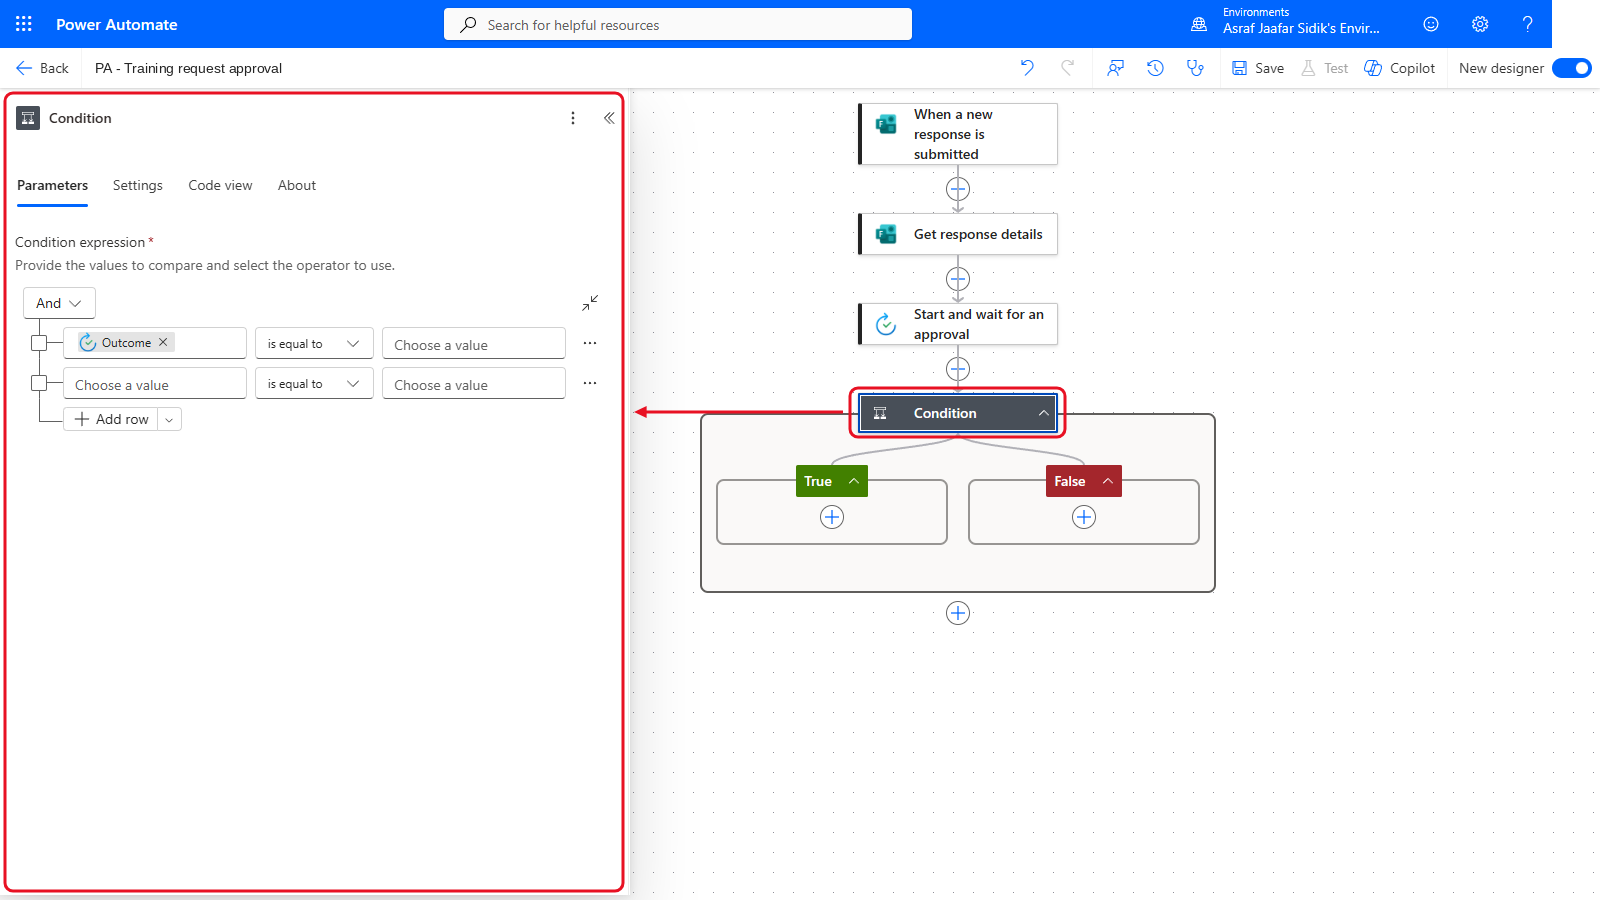The image size is (1600, 900).
Task: Click the False branch label
Action: click(1069, 481)
